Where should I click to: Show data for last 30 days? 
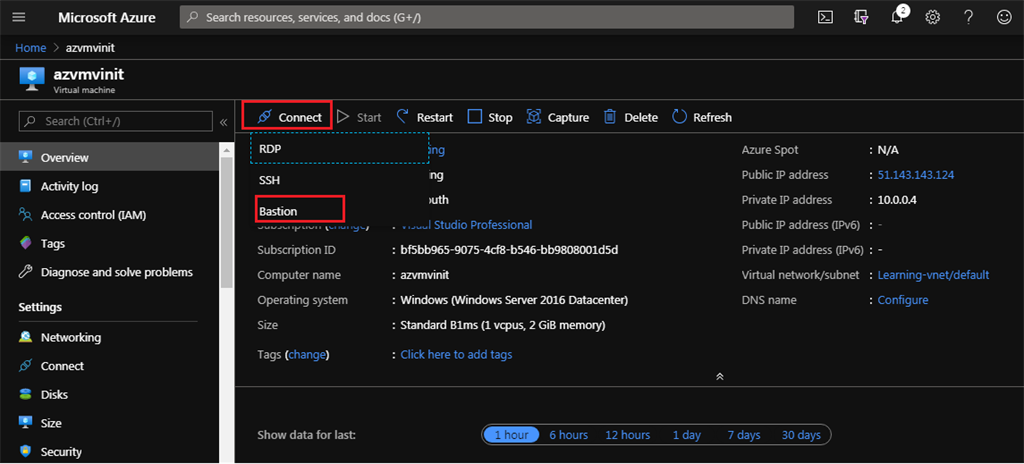click(x=801, y=435)
